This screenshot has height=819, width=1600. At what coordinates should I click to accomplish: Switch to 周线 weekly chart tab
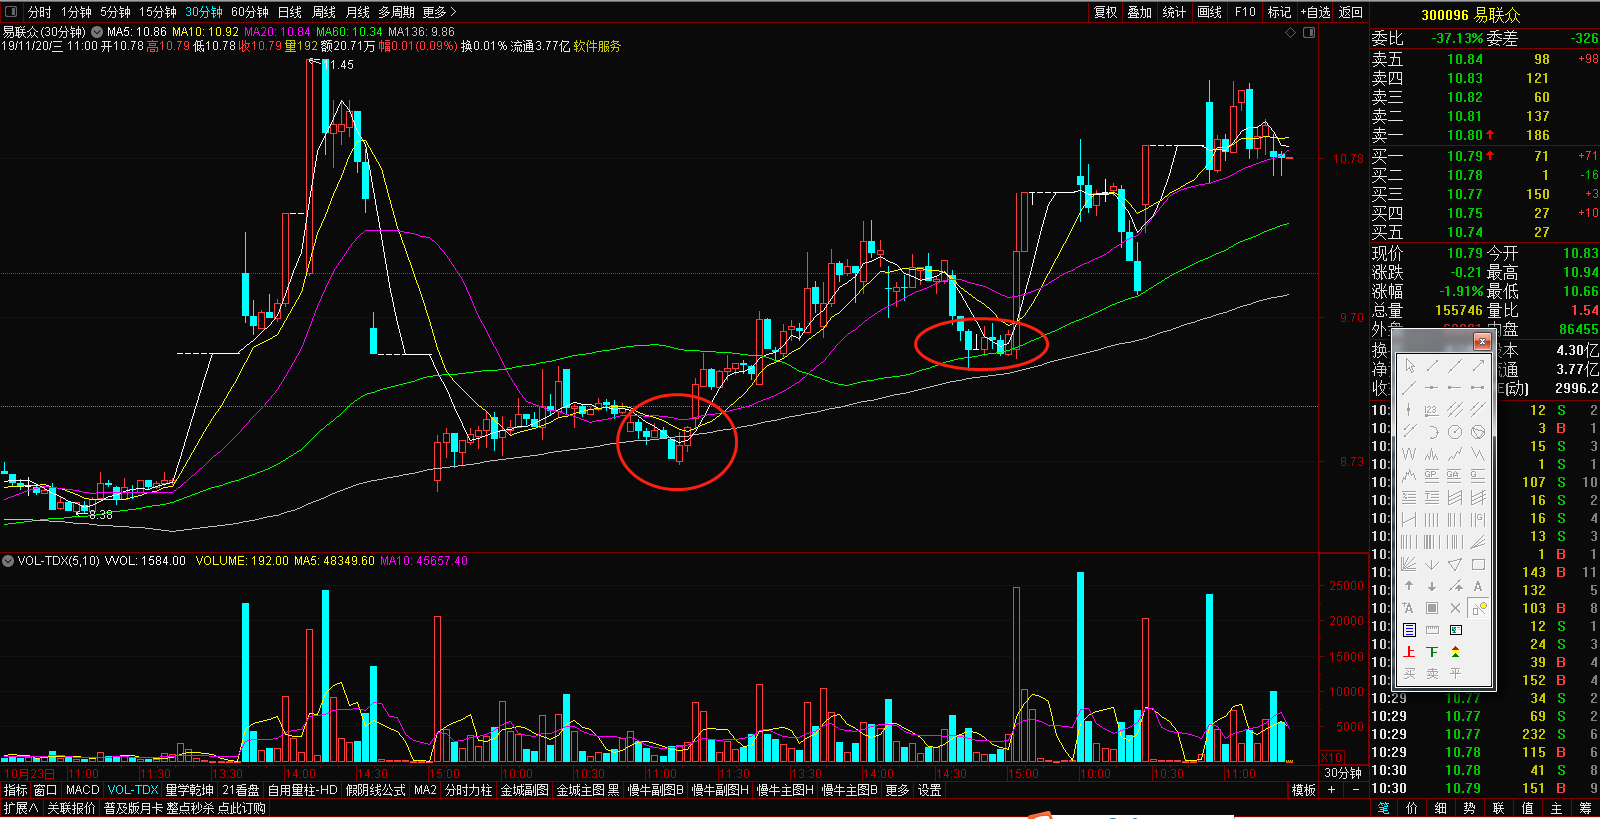click(324, 12)
